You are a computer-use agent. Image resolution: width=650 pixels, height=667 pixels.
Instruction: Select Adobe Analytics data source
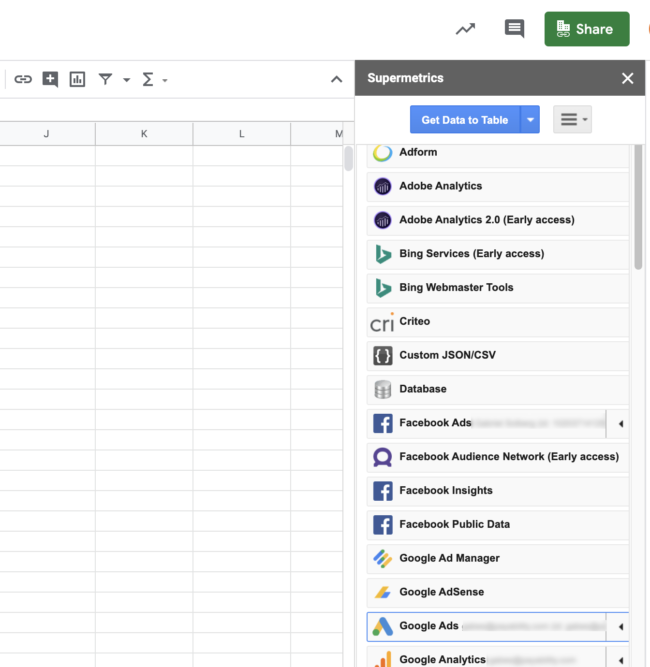(498, 186)
